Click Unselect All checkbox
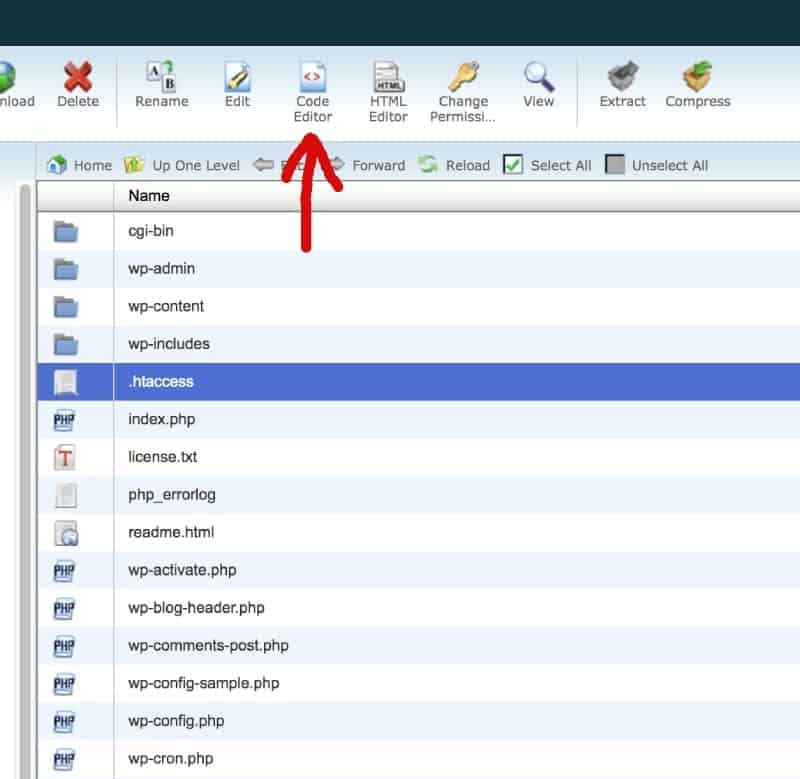 click(x=615, y=165)
